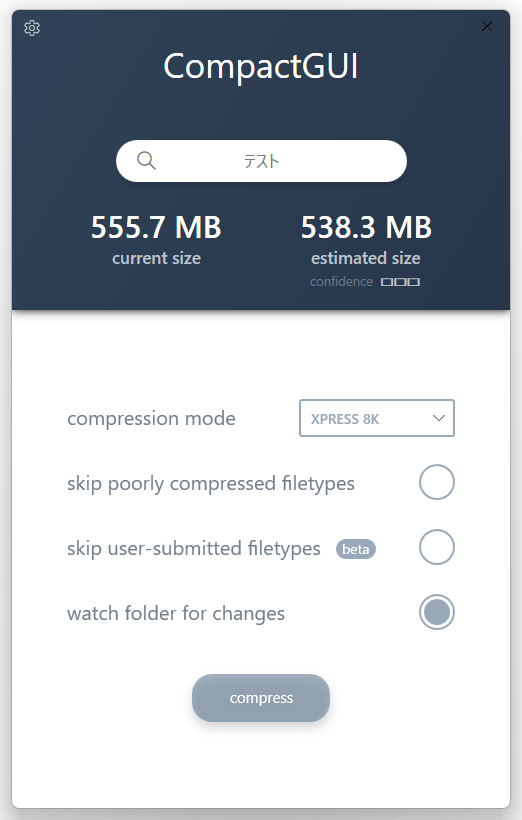522x820 pixels.
Task: Close the CompactGUI window
Action: pos(487,26)
